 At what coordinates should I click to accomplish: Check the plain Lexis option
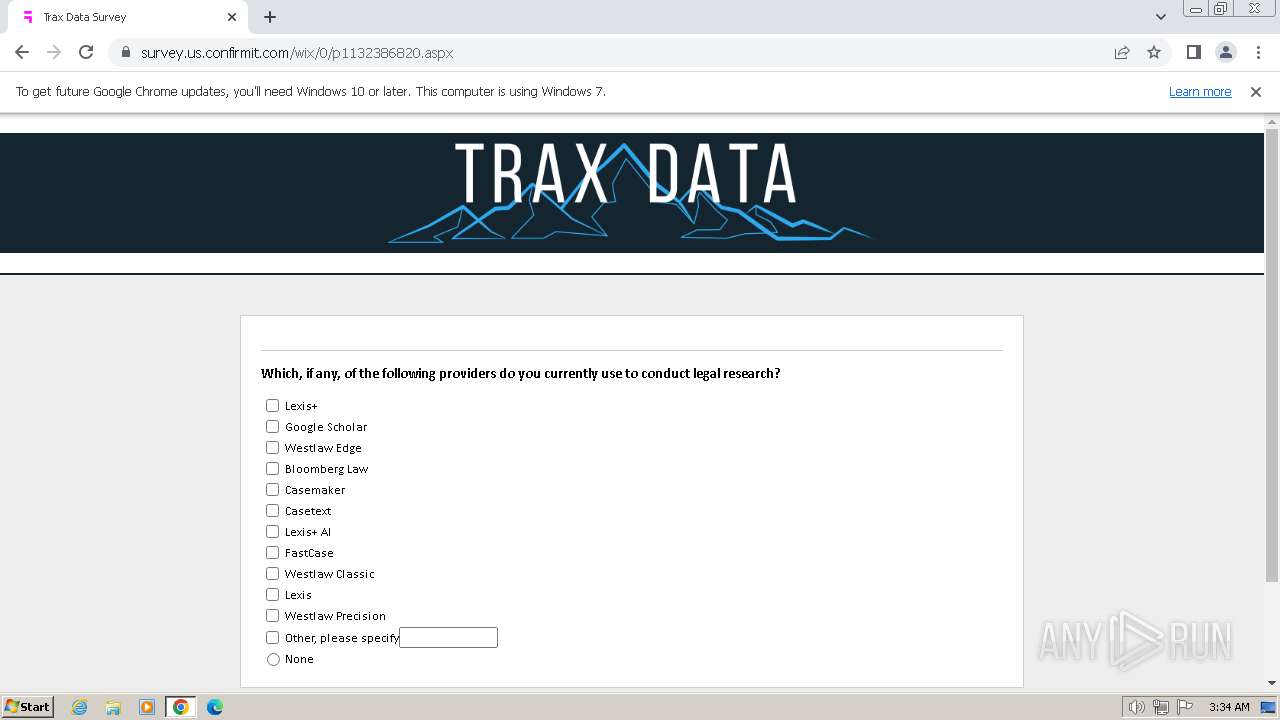[272, 594]
